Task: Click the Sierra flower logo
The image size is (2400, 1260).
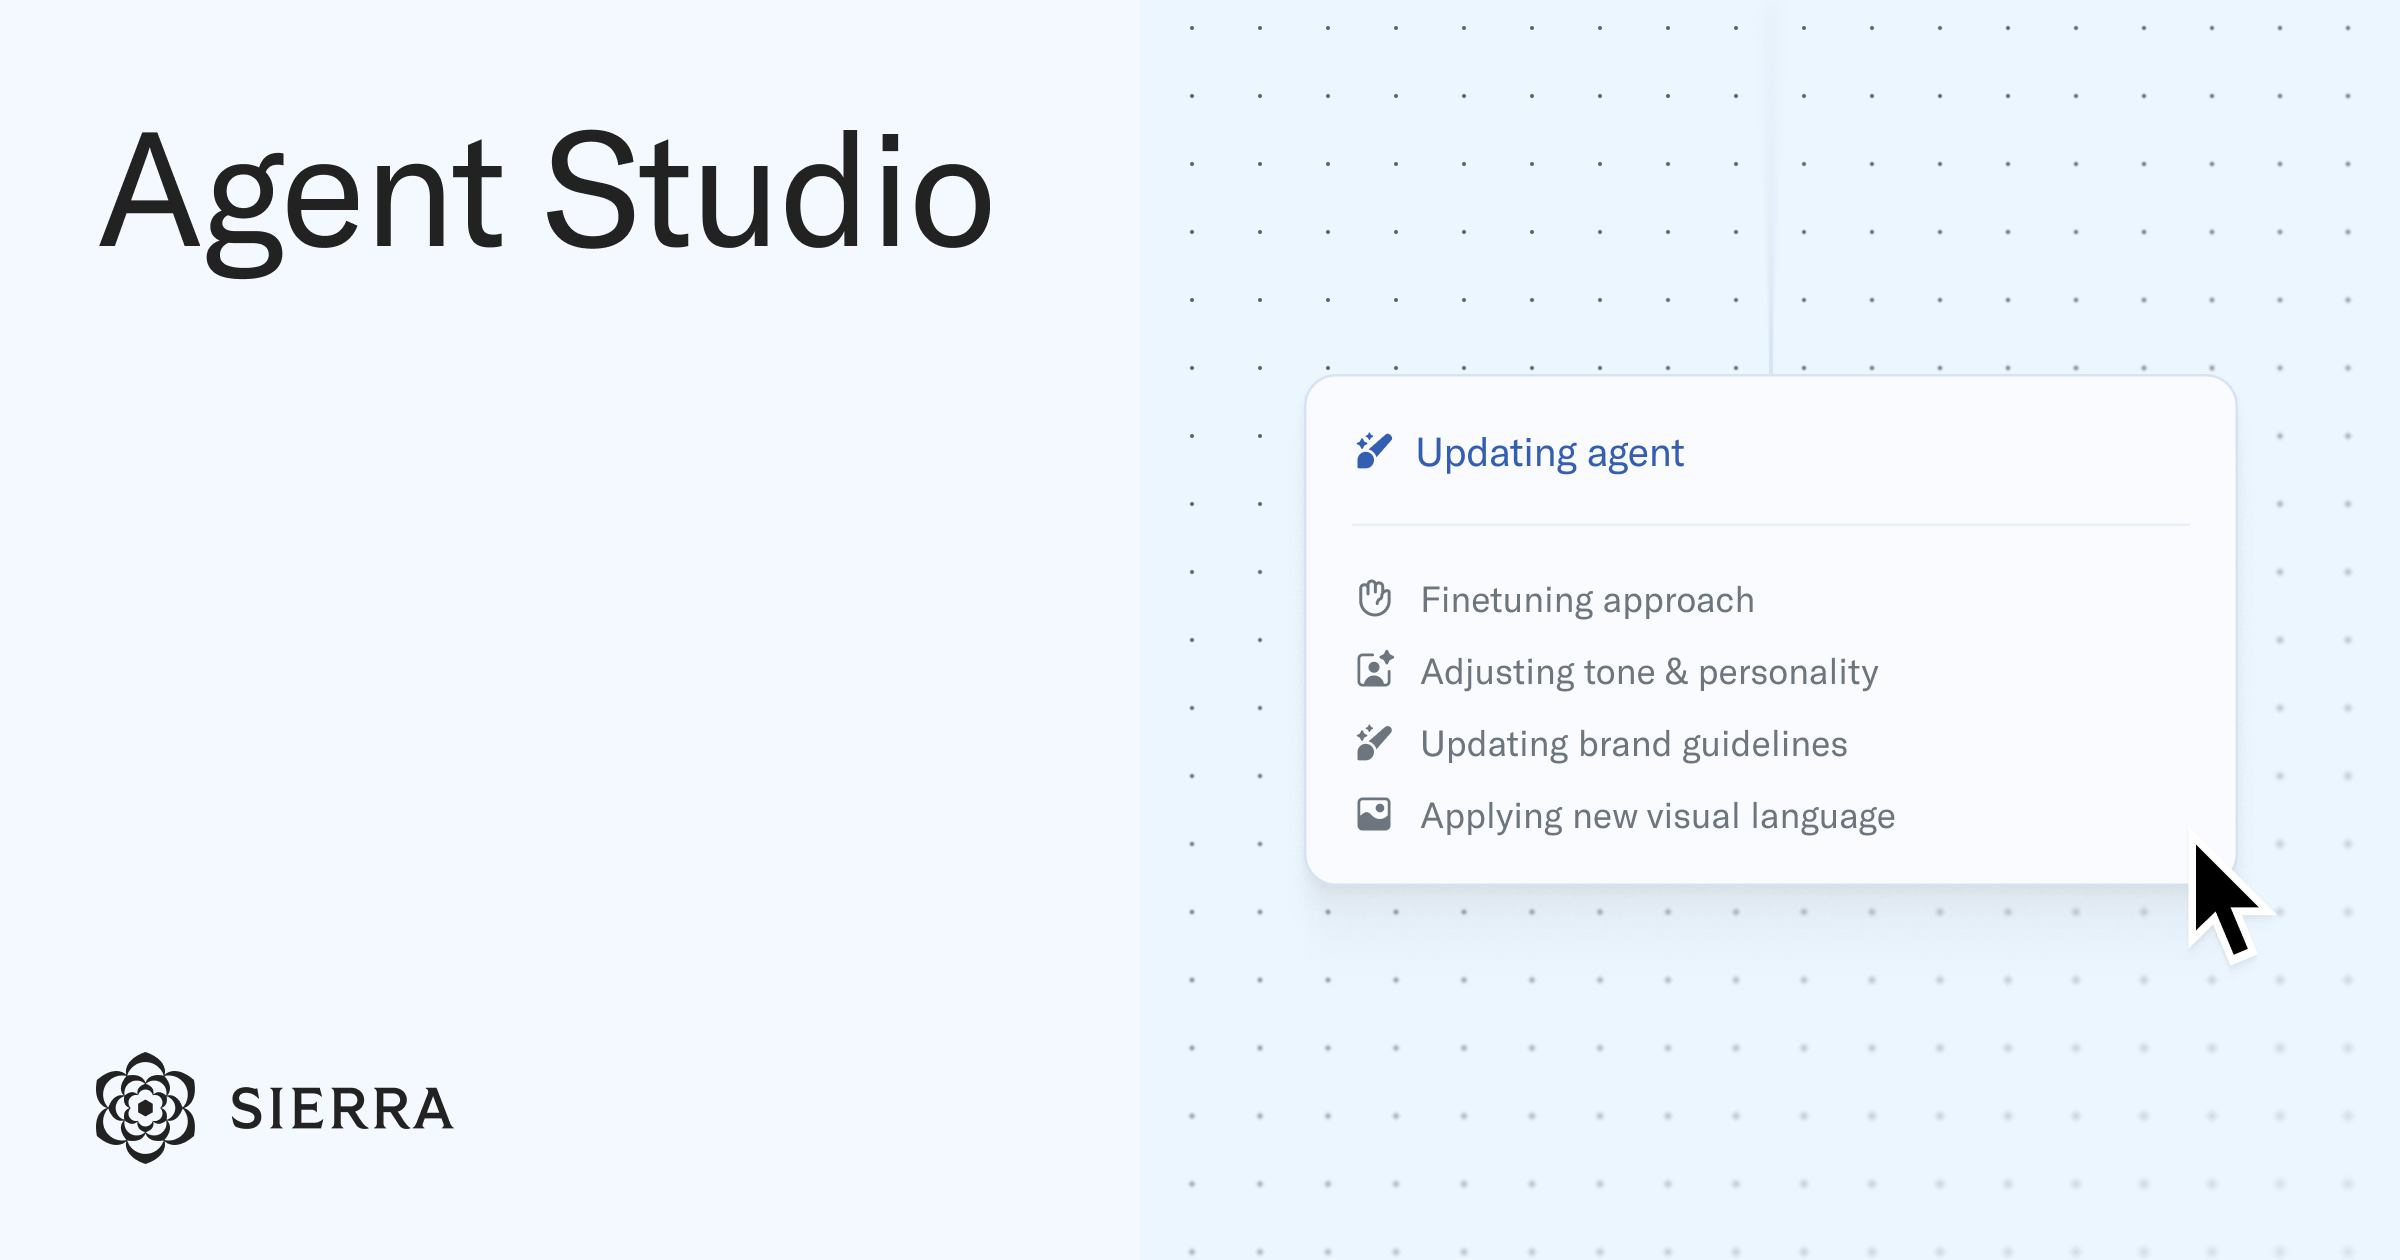Action: (146, 1107)
